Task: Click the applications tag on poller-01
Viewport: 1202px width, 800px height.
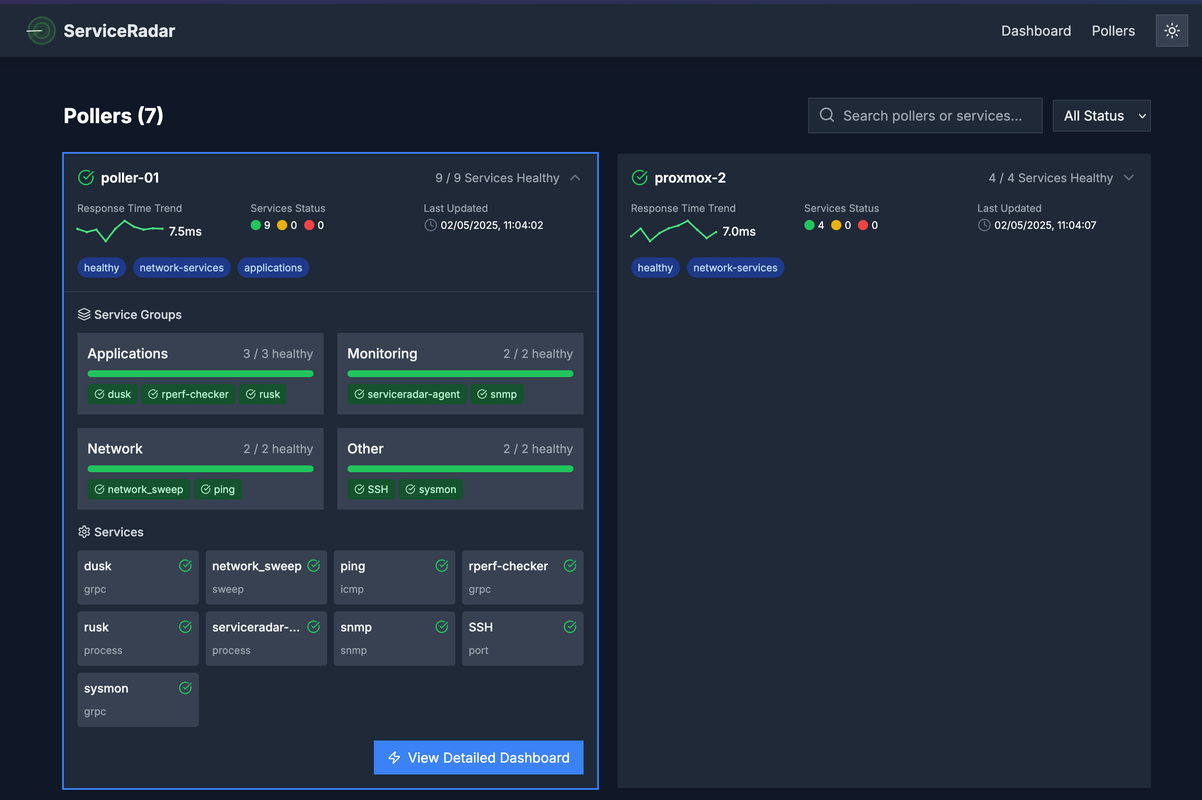Action: click(x=273, y=268)
